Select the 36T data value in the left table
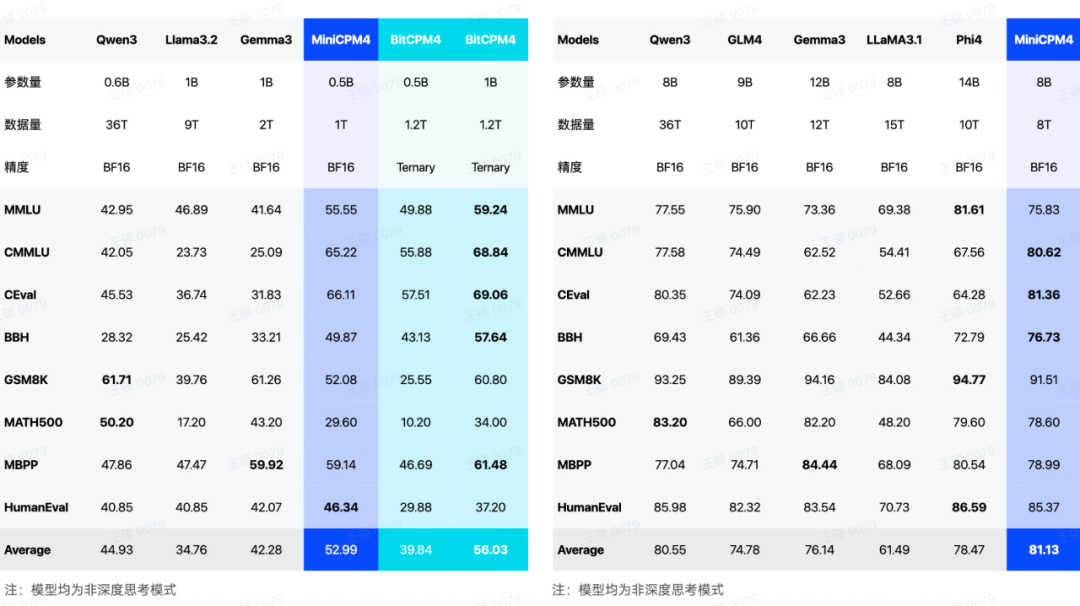Screen dimensions: 1080x606 coord(116,125)
